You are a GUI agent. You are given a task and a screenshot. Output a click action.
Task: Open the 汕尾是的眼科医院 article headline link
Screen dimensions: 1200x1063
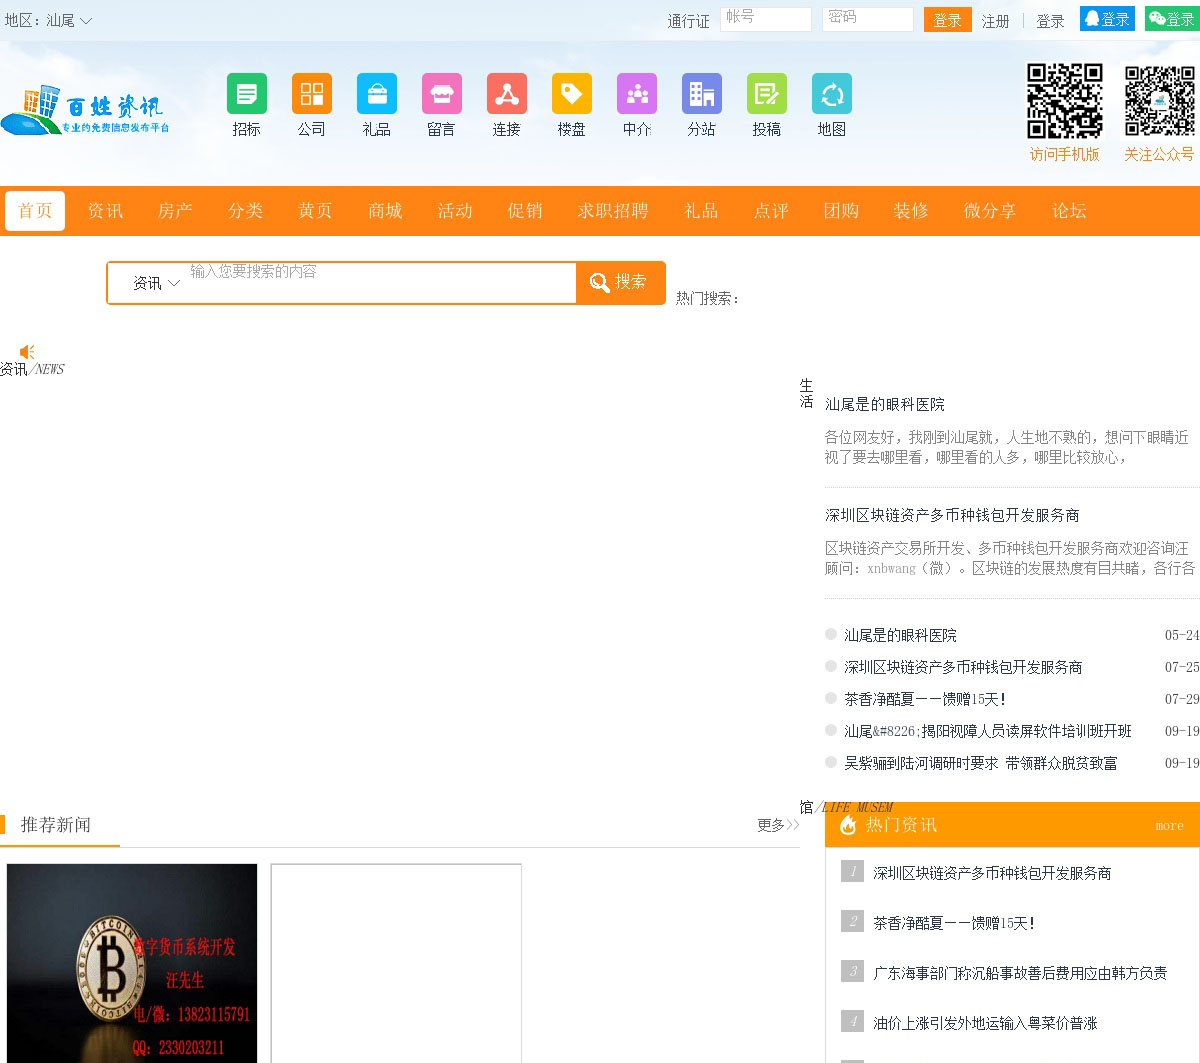[x=884, y=404]
